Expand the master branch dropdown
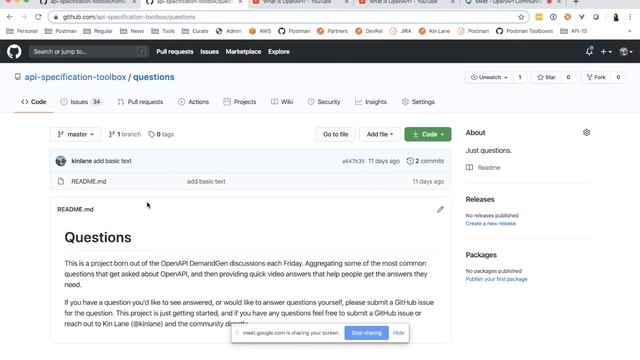This screenshot has height=360, width=640. click(x=76, y=134)
